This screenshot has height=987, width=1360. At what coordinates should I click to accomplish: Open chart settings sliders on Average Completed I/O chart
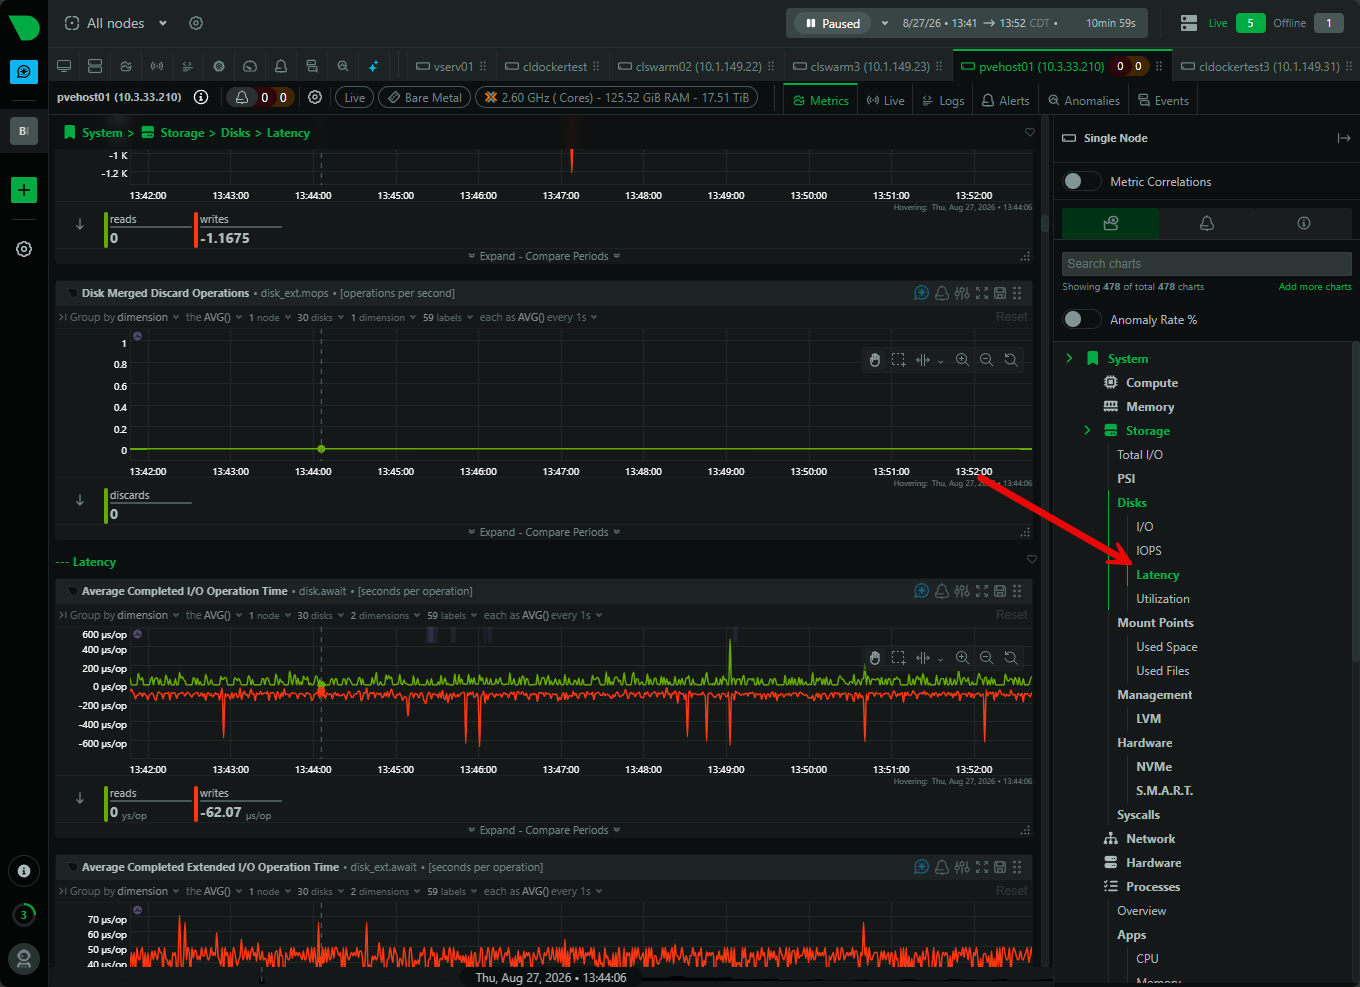[x=962, y=591]
